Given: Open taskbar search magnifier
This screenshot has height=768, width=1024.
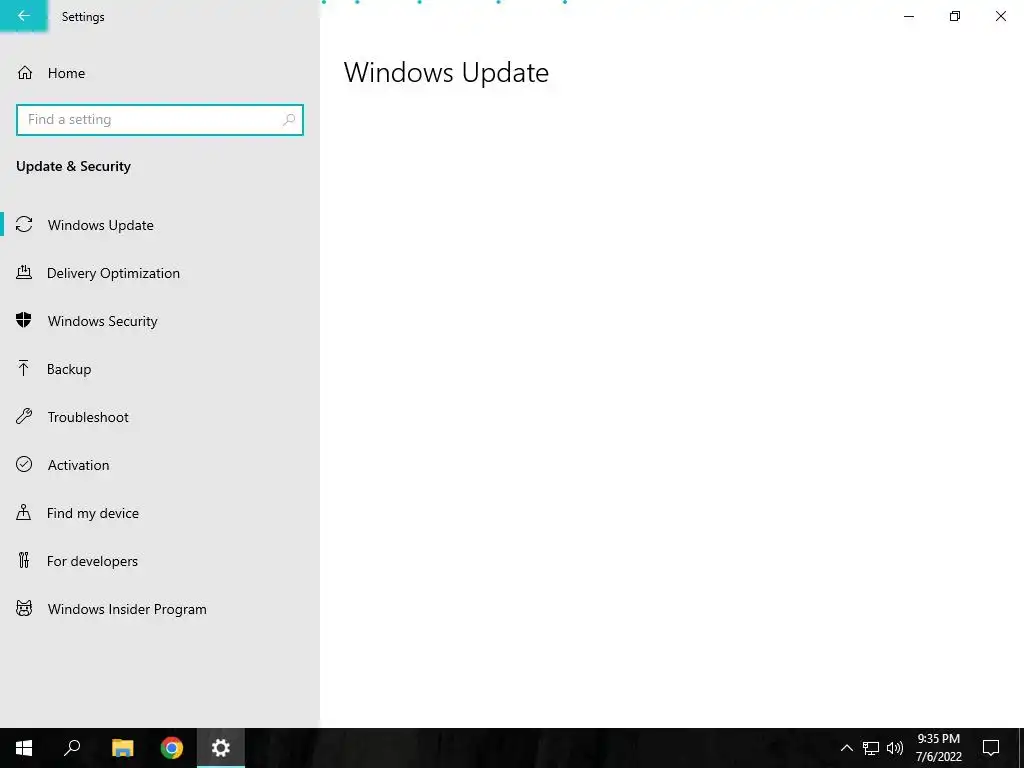Looking at the screenshot, I should (x=72, y=748).
